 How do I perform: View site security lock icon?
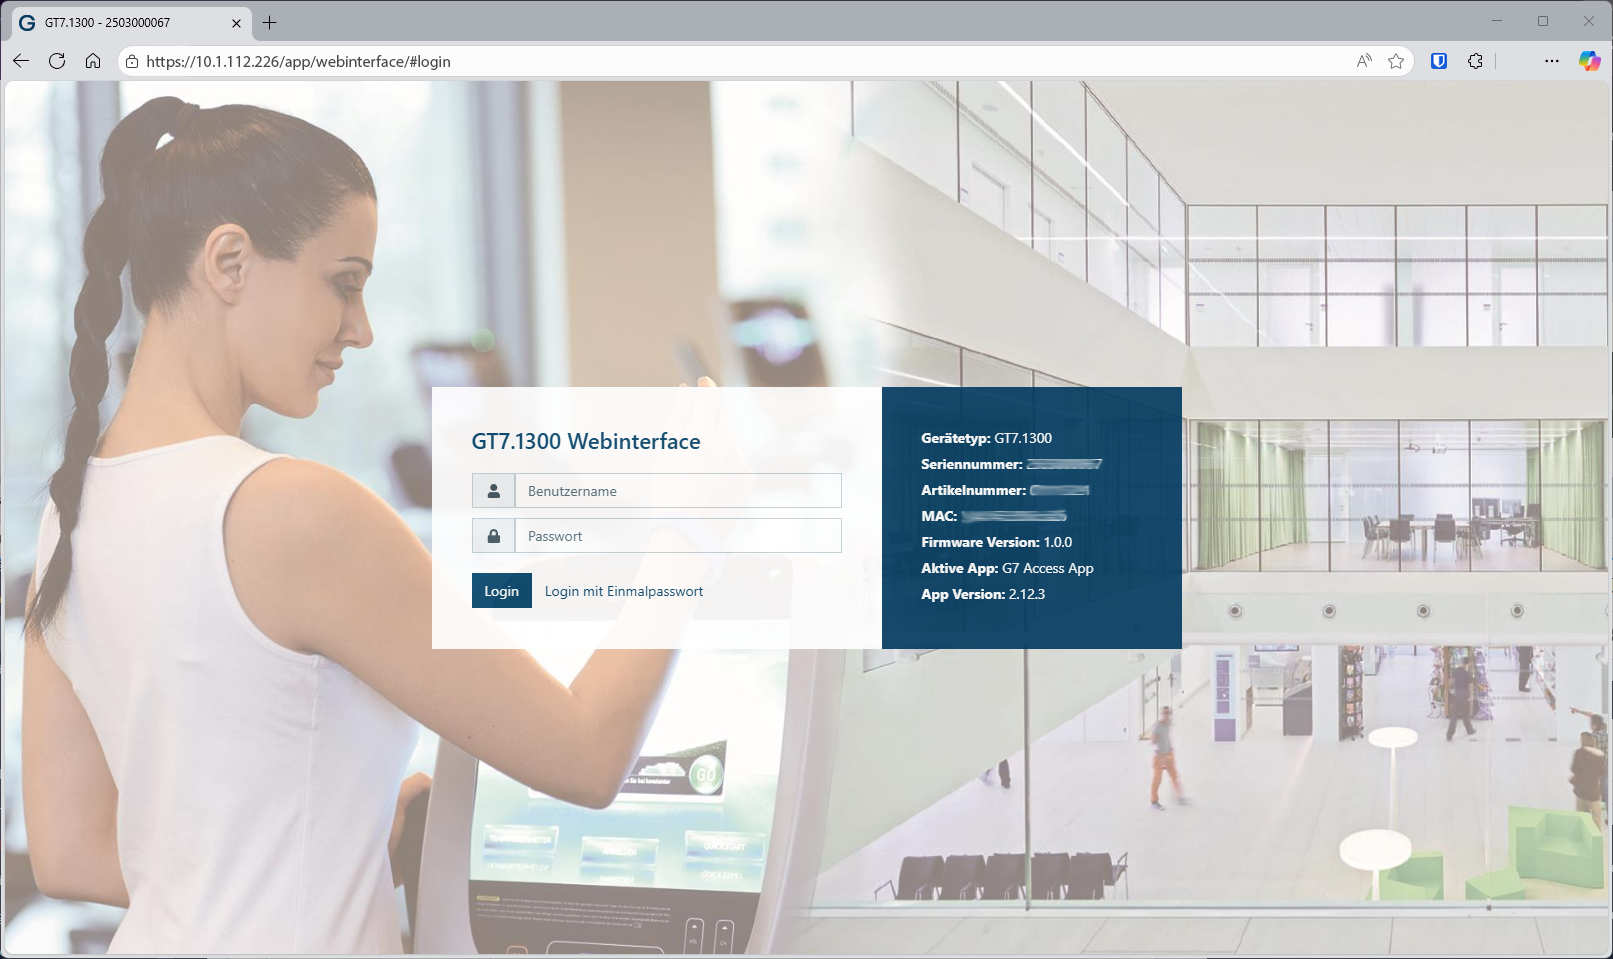click(132, 61)
